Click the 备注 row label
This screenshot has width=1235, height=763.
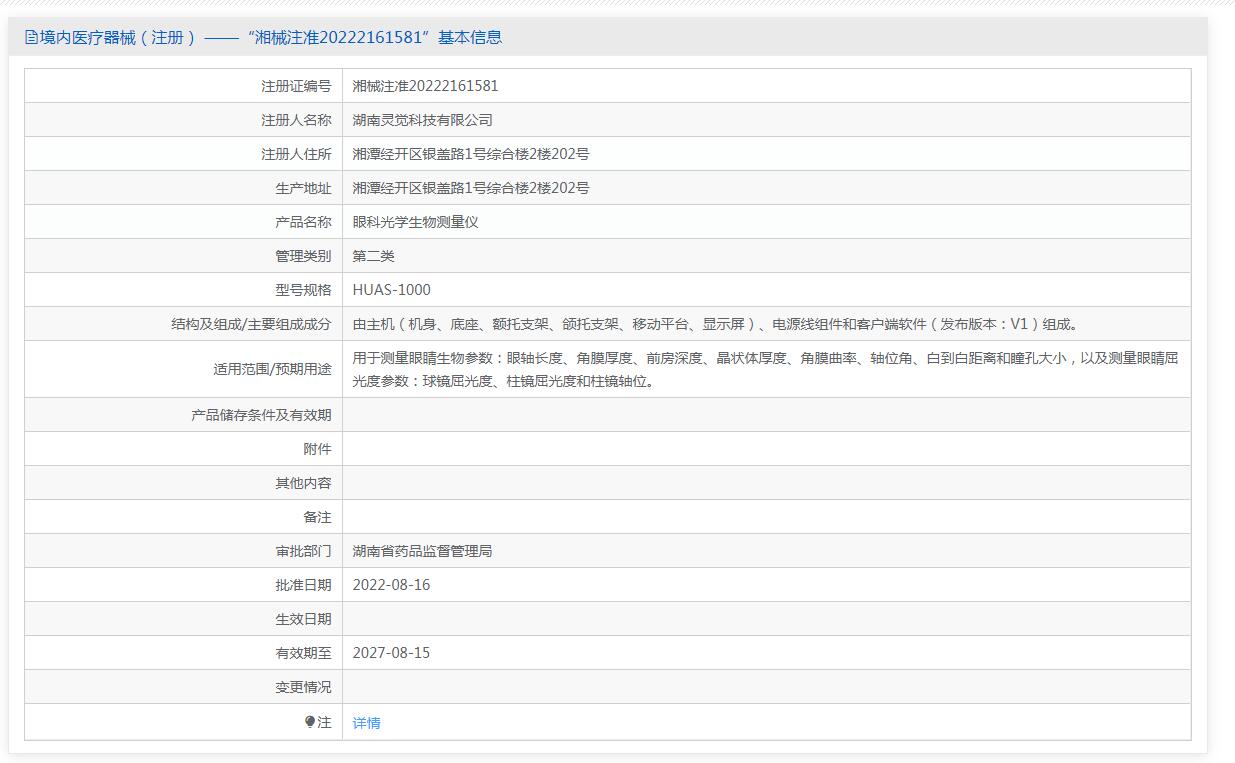click(317, 517)
